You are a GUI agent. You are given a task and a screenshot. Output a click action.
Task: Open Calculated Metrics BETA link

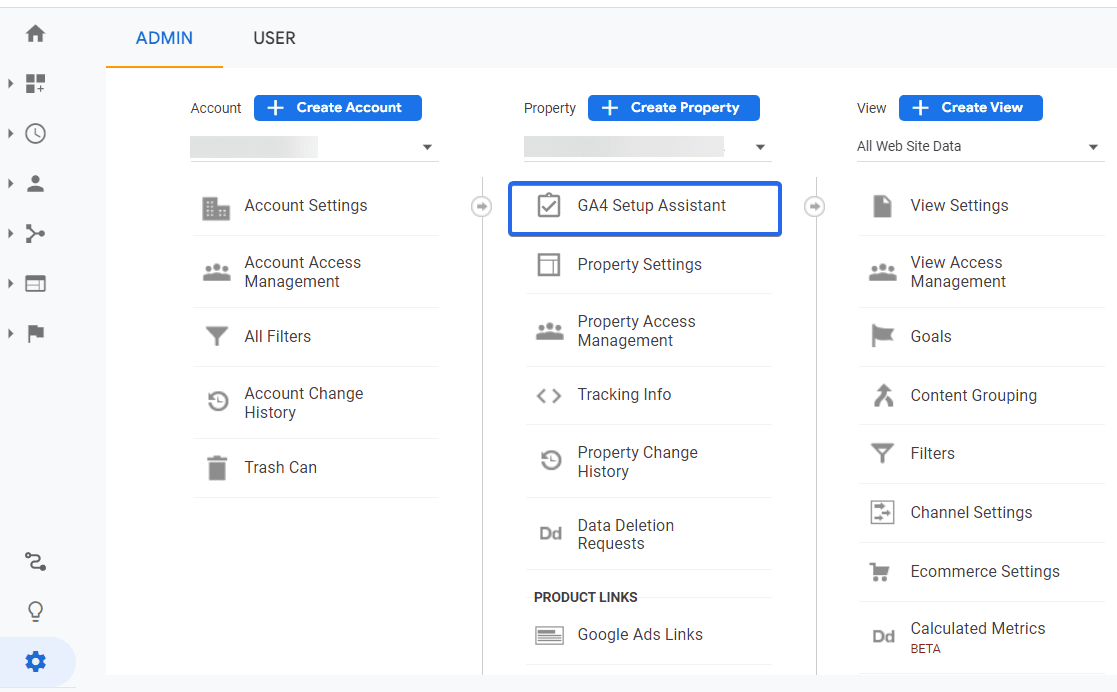coord(978,637)
